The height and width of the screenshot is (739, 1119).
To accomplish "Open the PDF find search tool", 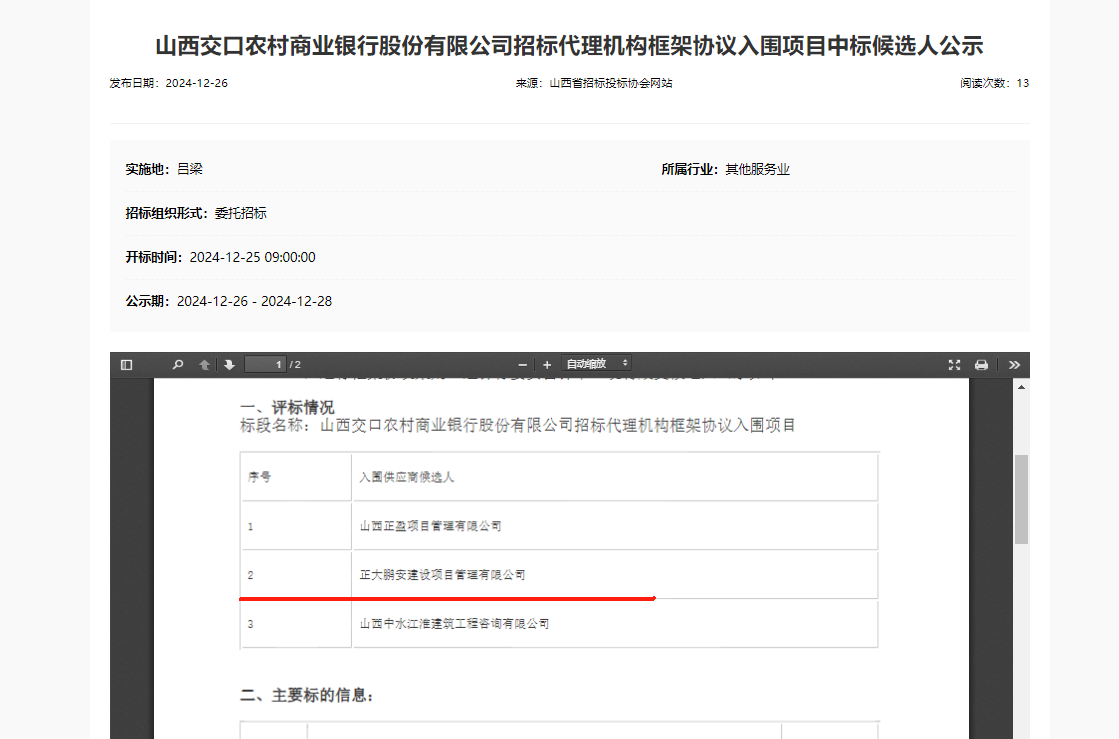I will (x=178, y=365).
